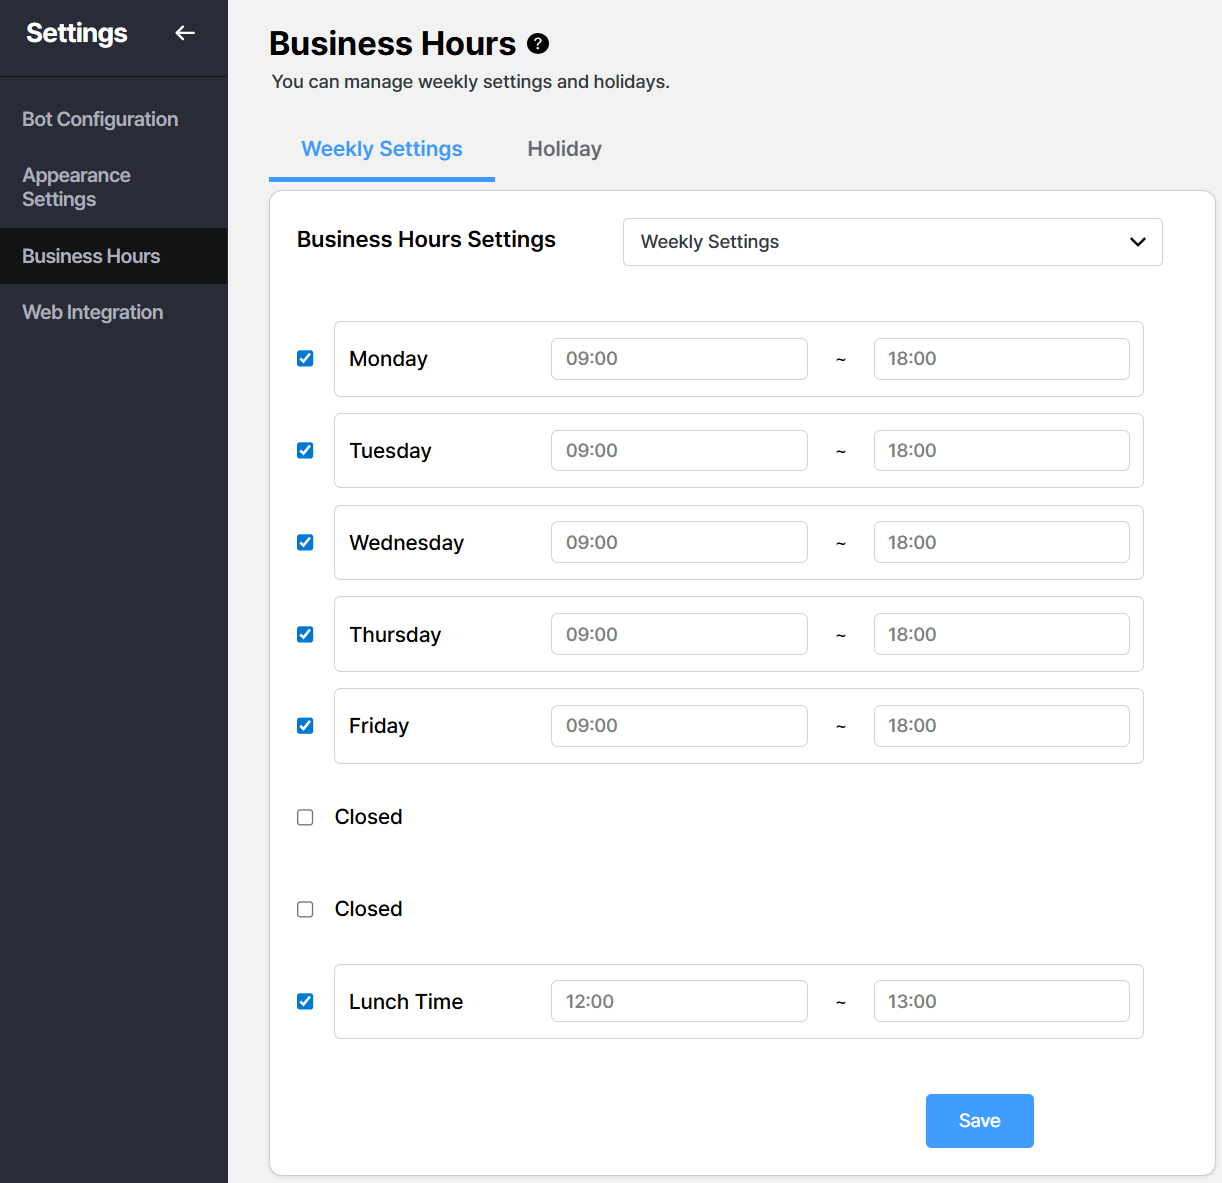The width and height of the screenshot is (1222, 1183).
Task: Toggle the Friday checkbox off
Action: tap(305, 726)
